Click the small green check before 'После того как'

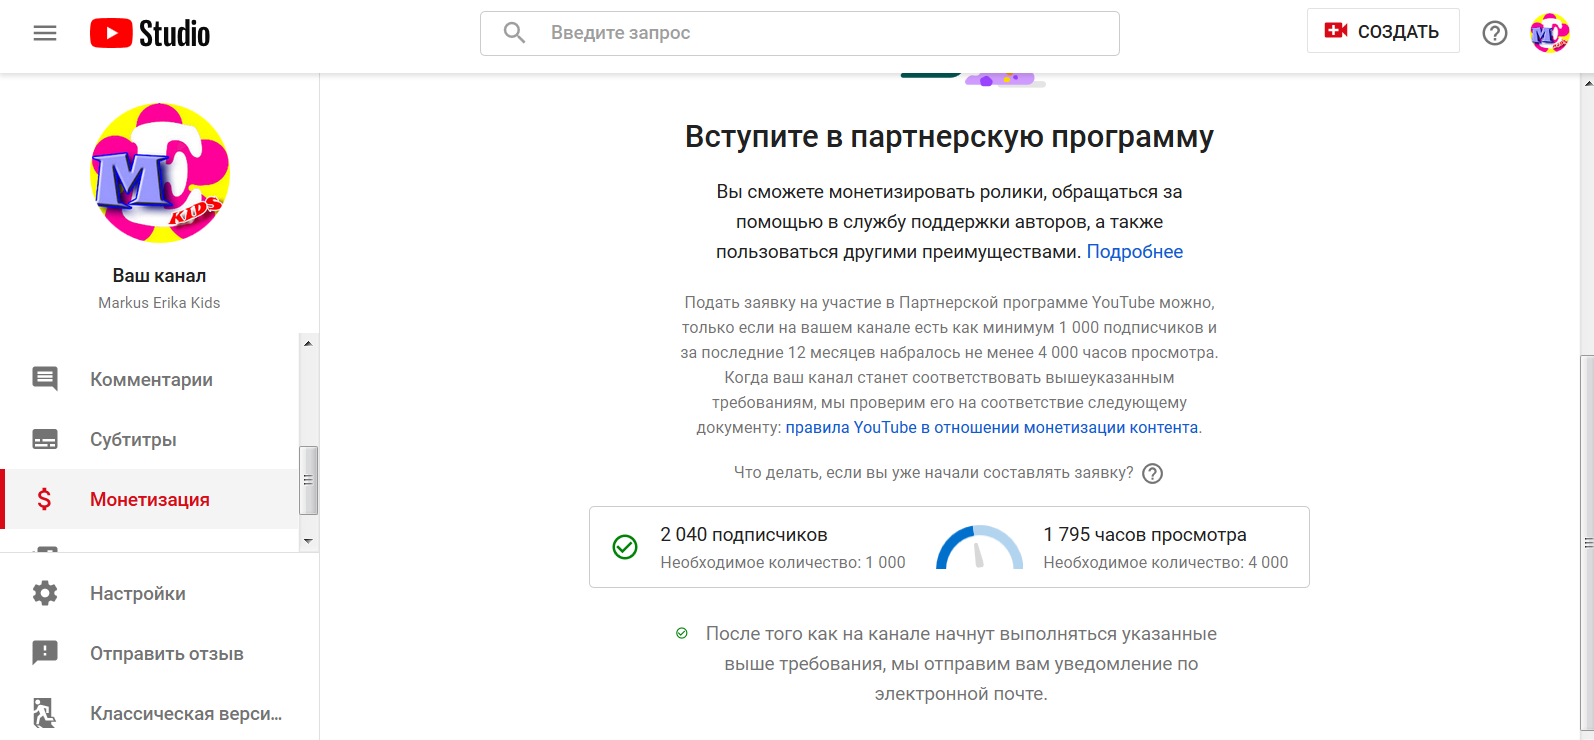(x=682, y=633)
